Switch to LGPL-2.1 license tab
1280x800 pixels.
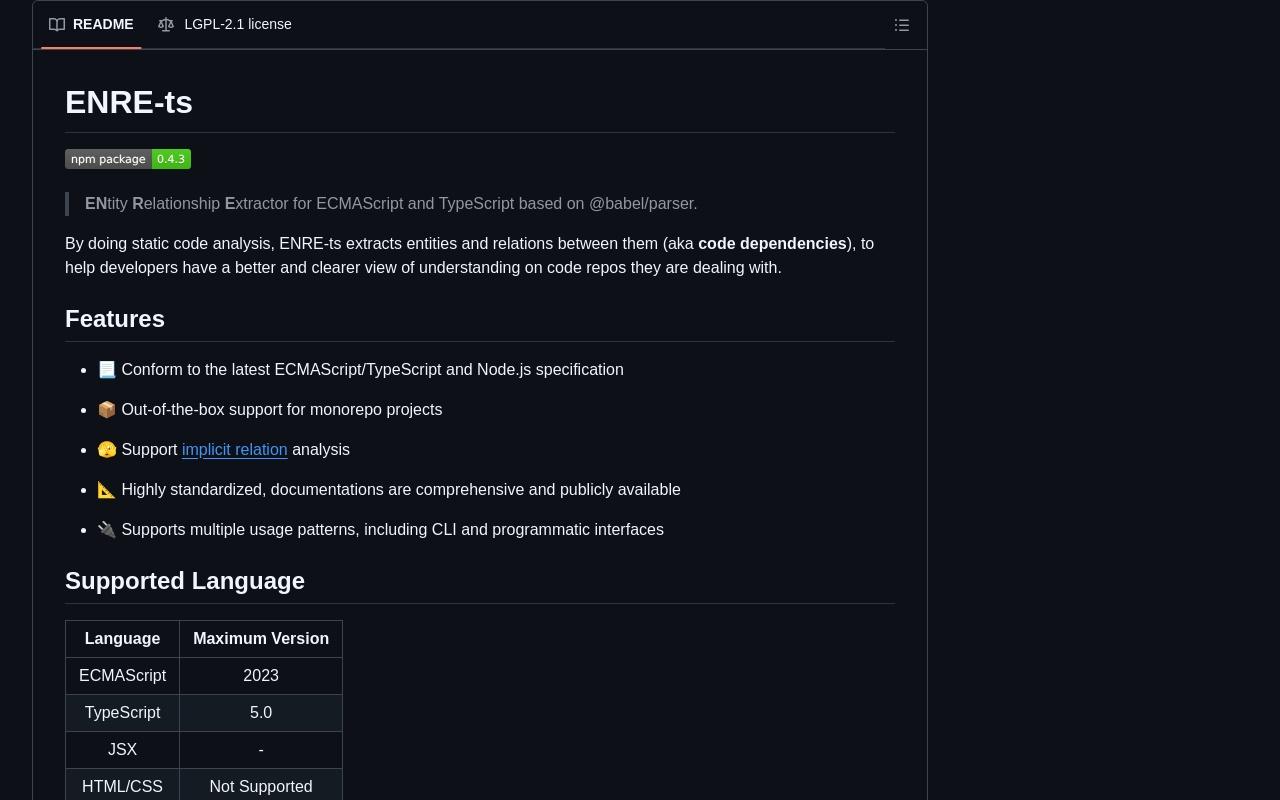coord(225,24)
